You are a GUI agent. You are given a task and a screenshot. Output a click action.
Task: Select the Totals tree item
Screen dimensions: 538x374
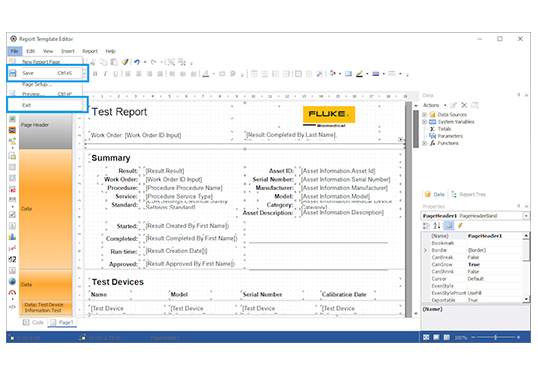point(444,129)
